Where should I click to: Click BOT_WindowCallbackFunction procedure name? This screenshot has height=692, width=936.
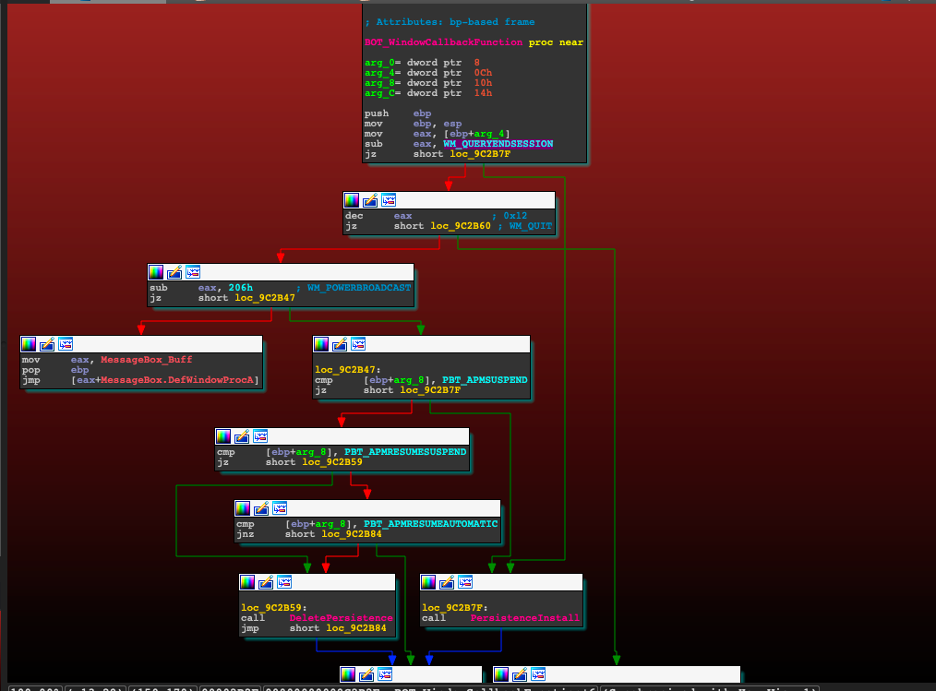click(x=444, y=42)
